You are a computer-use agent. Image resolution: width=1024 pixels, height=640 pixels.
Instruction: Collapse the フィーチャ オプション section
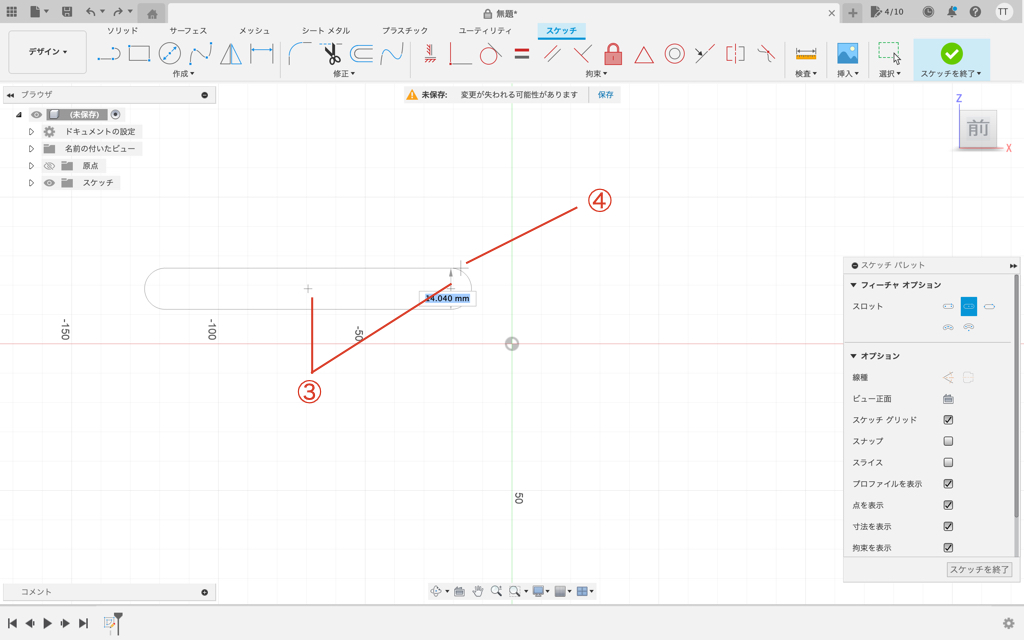(x=854, y=285)
